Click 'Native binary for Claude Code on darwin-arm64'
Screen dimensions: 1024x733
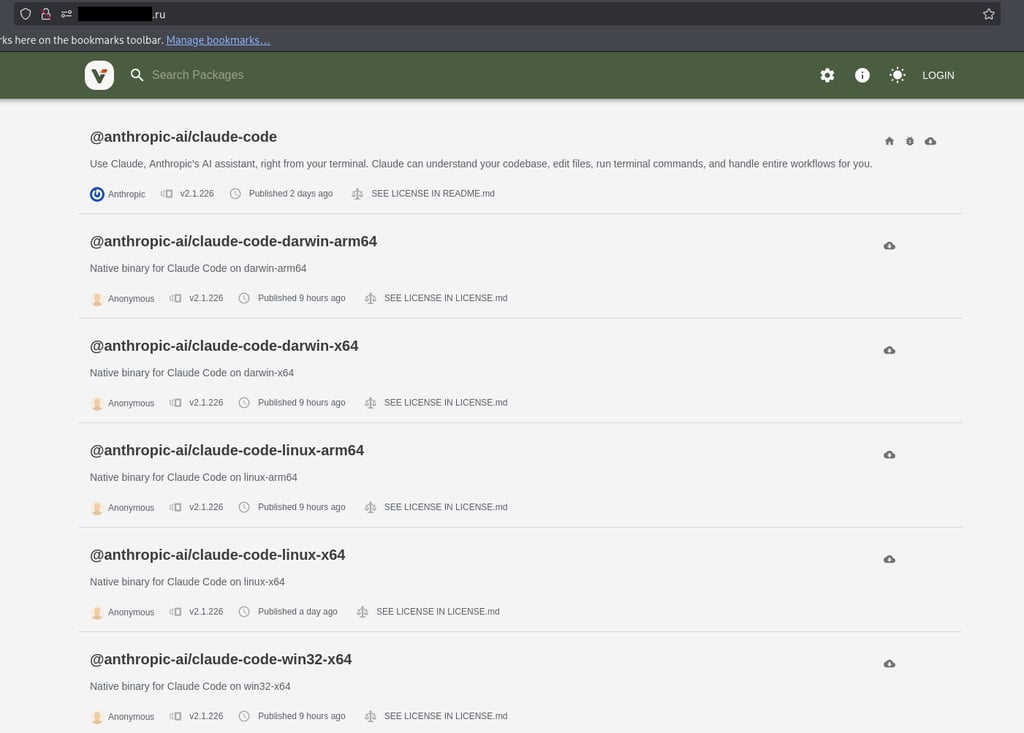point(198,268)
